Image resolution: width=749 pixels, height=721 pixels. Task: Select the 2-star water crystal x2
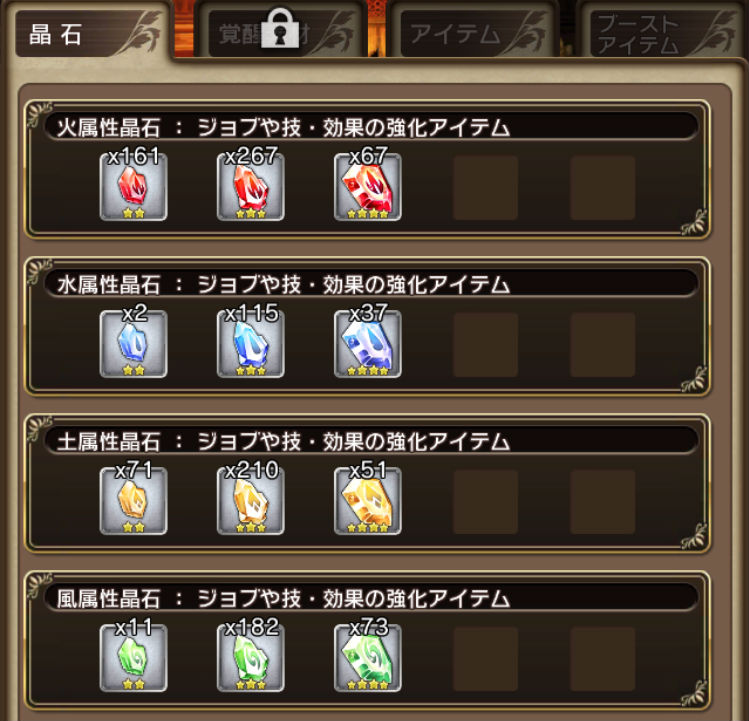(x=133, y=344)
